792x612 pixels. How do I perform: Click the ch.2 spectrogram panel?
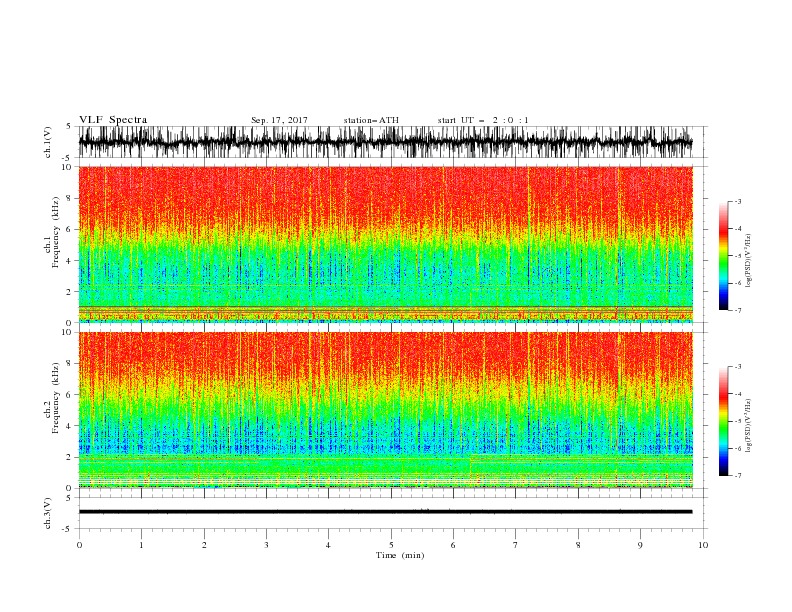click(x=386, y=410)
